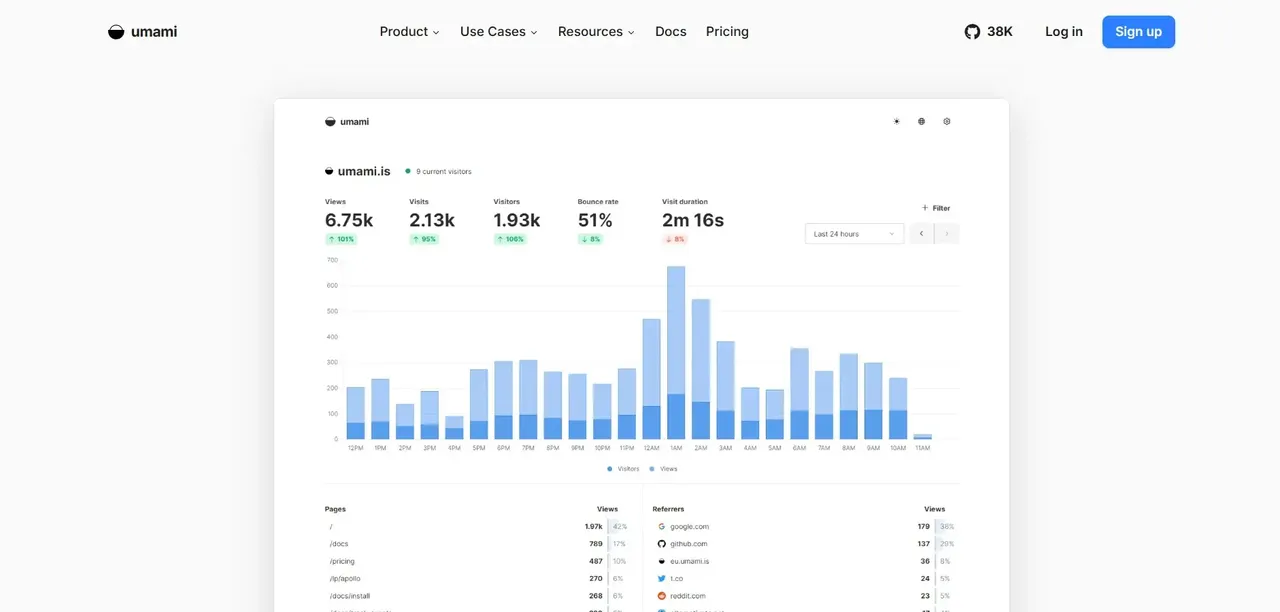Viewport: 1280px width, 612px height.
Task: Click the blue Sign up button
Action: pyautogui.click(x=1138, y=32)
